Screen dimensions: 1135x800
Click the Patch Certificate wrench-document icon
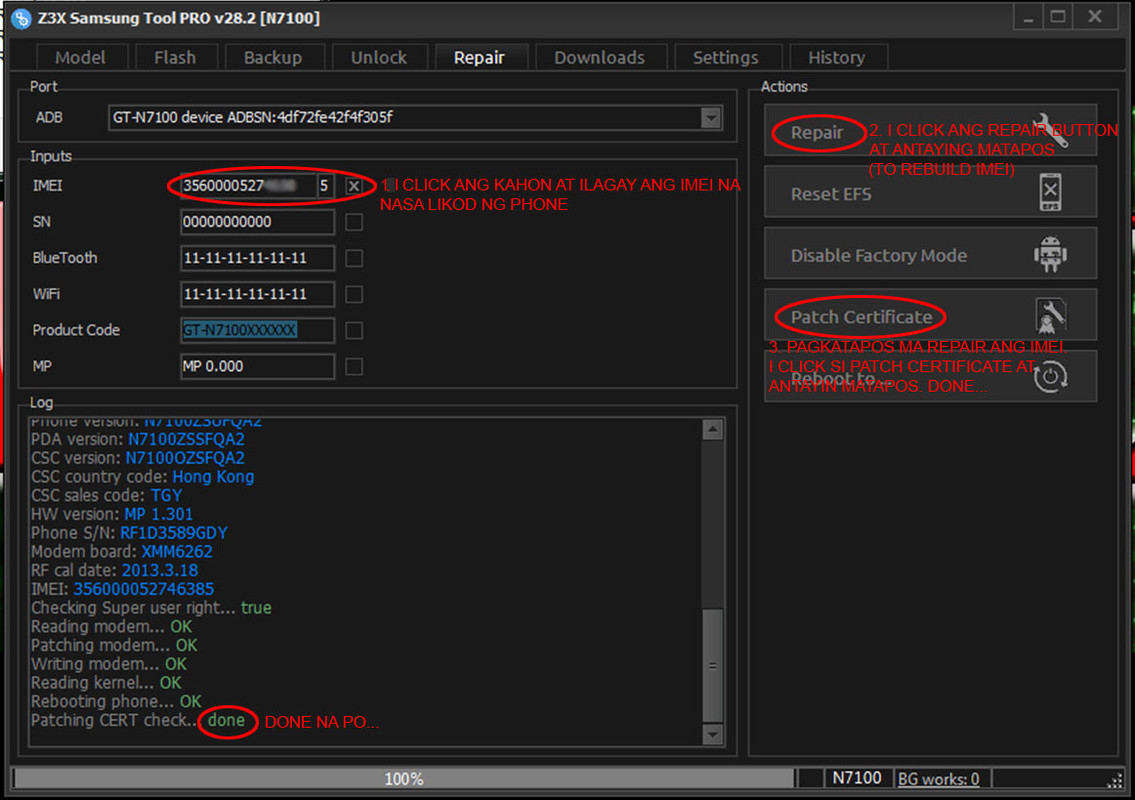tap(1050, 316)
